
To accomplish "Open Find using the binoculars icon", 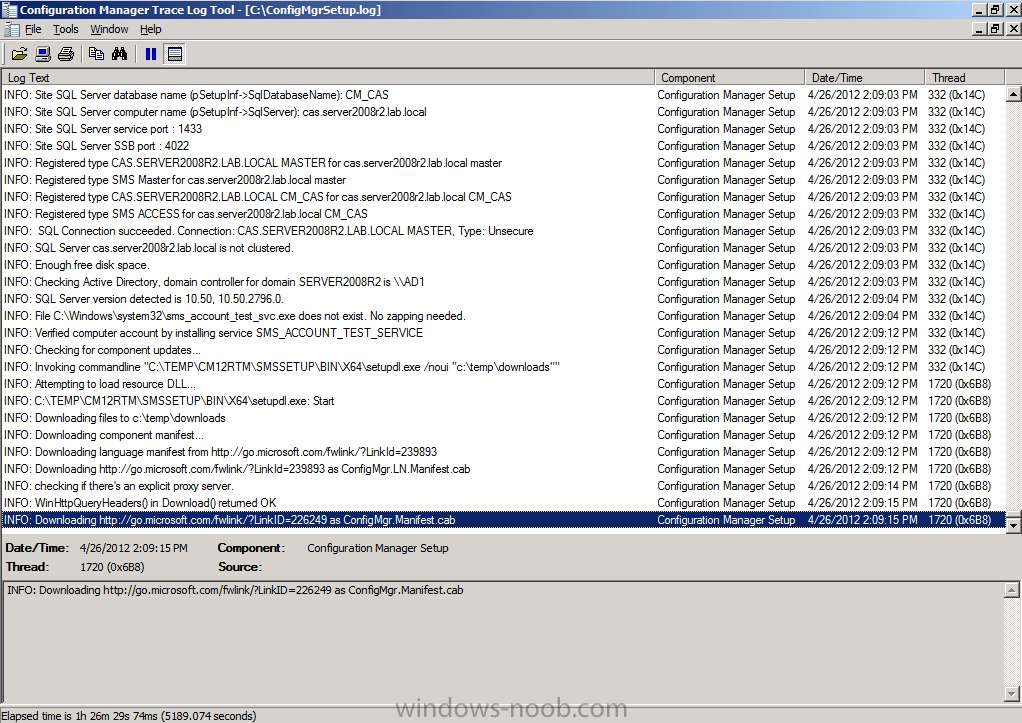I will tap(119, 54).
